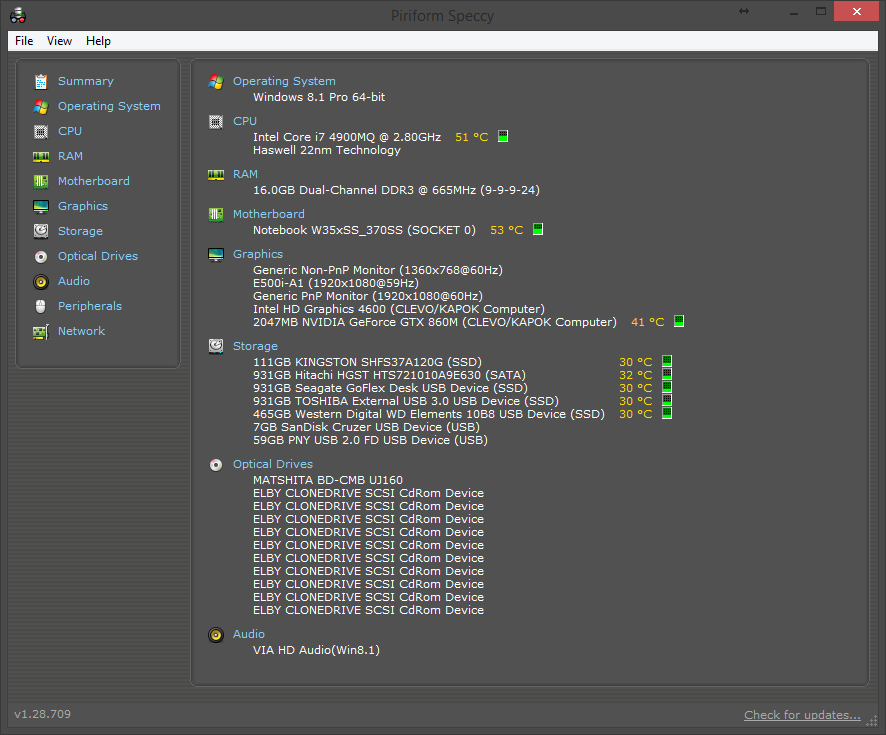
Task: Click the Summary clipboard icon in sidebar
Action: tap(41, 82)
